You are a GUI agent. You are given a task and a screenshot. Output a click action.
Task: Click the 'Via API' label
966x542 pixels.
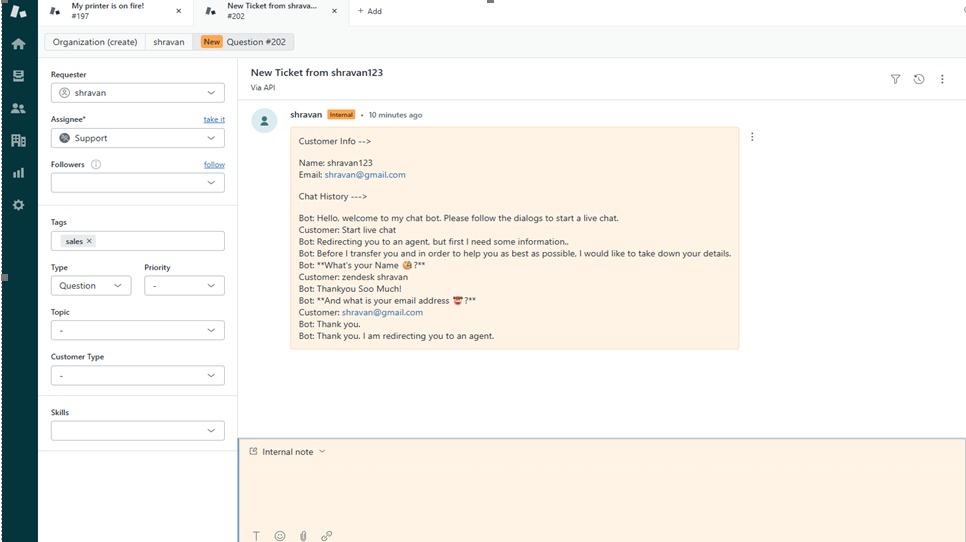[262, 87]
